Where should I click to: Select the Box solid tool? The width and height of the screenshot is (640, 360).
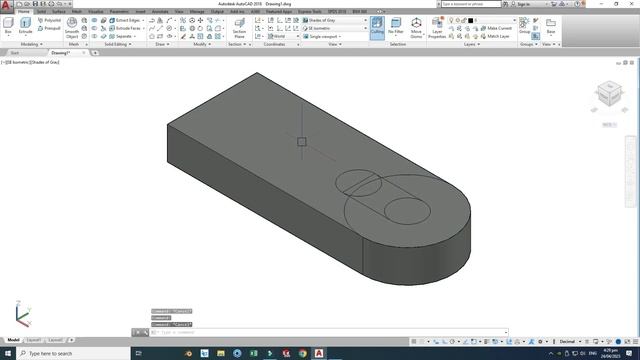click(x=8, y=25)
